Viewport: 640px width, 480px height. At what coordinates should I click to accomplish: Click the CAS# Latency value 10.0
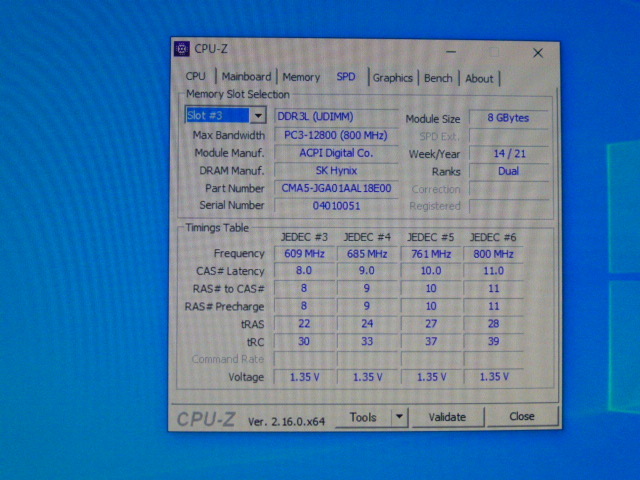click(x=431, y=271)
